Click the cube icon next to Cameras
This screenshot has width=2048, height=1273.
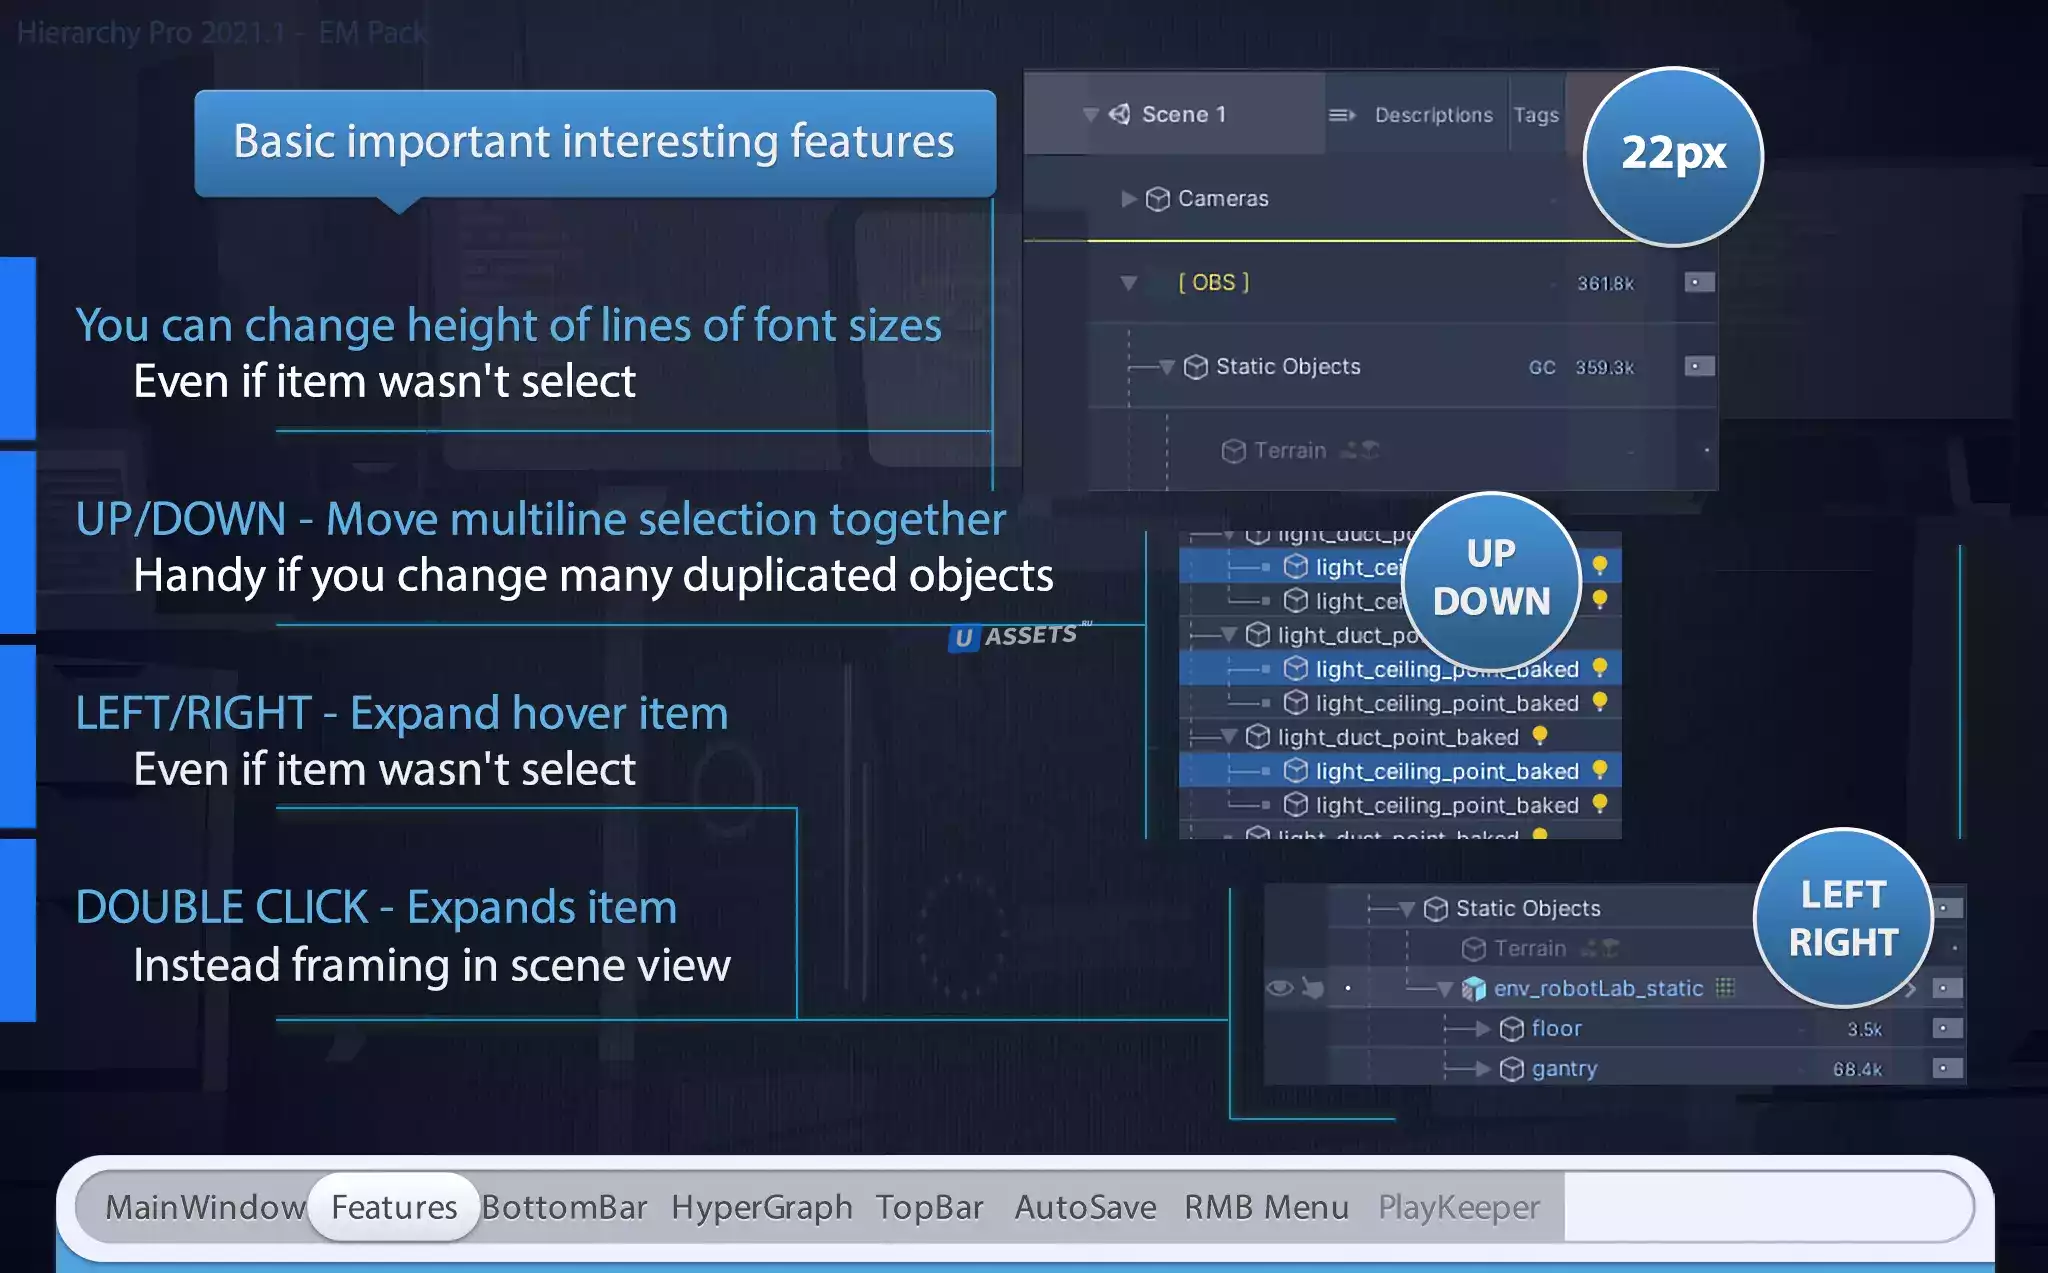[x=1157, y=199]
